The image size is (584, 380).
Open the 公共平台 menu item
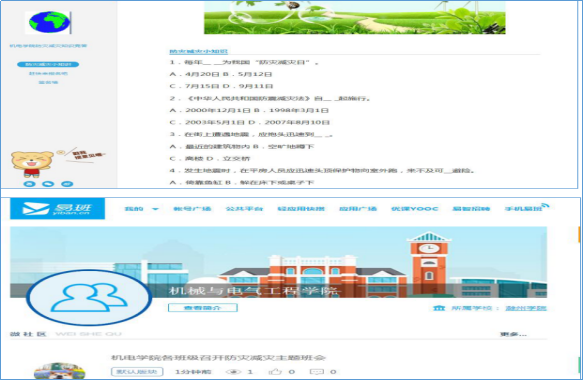[244, 209]
